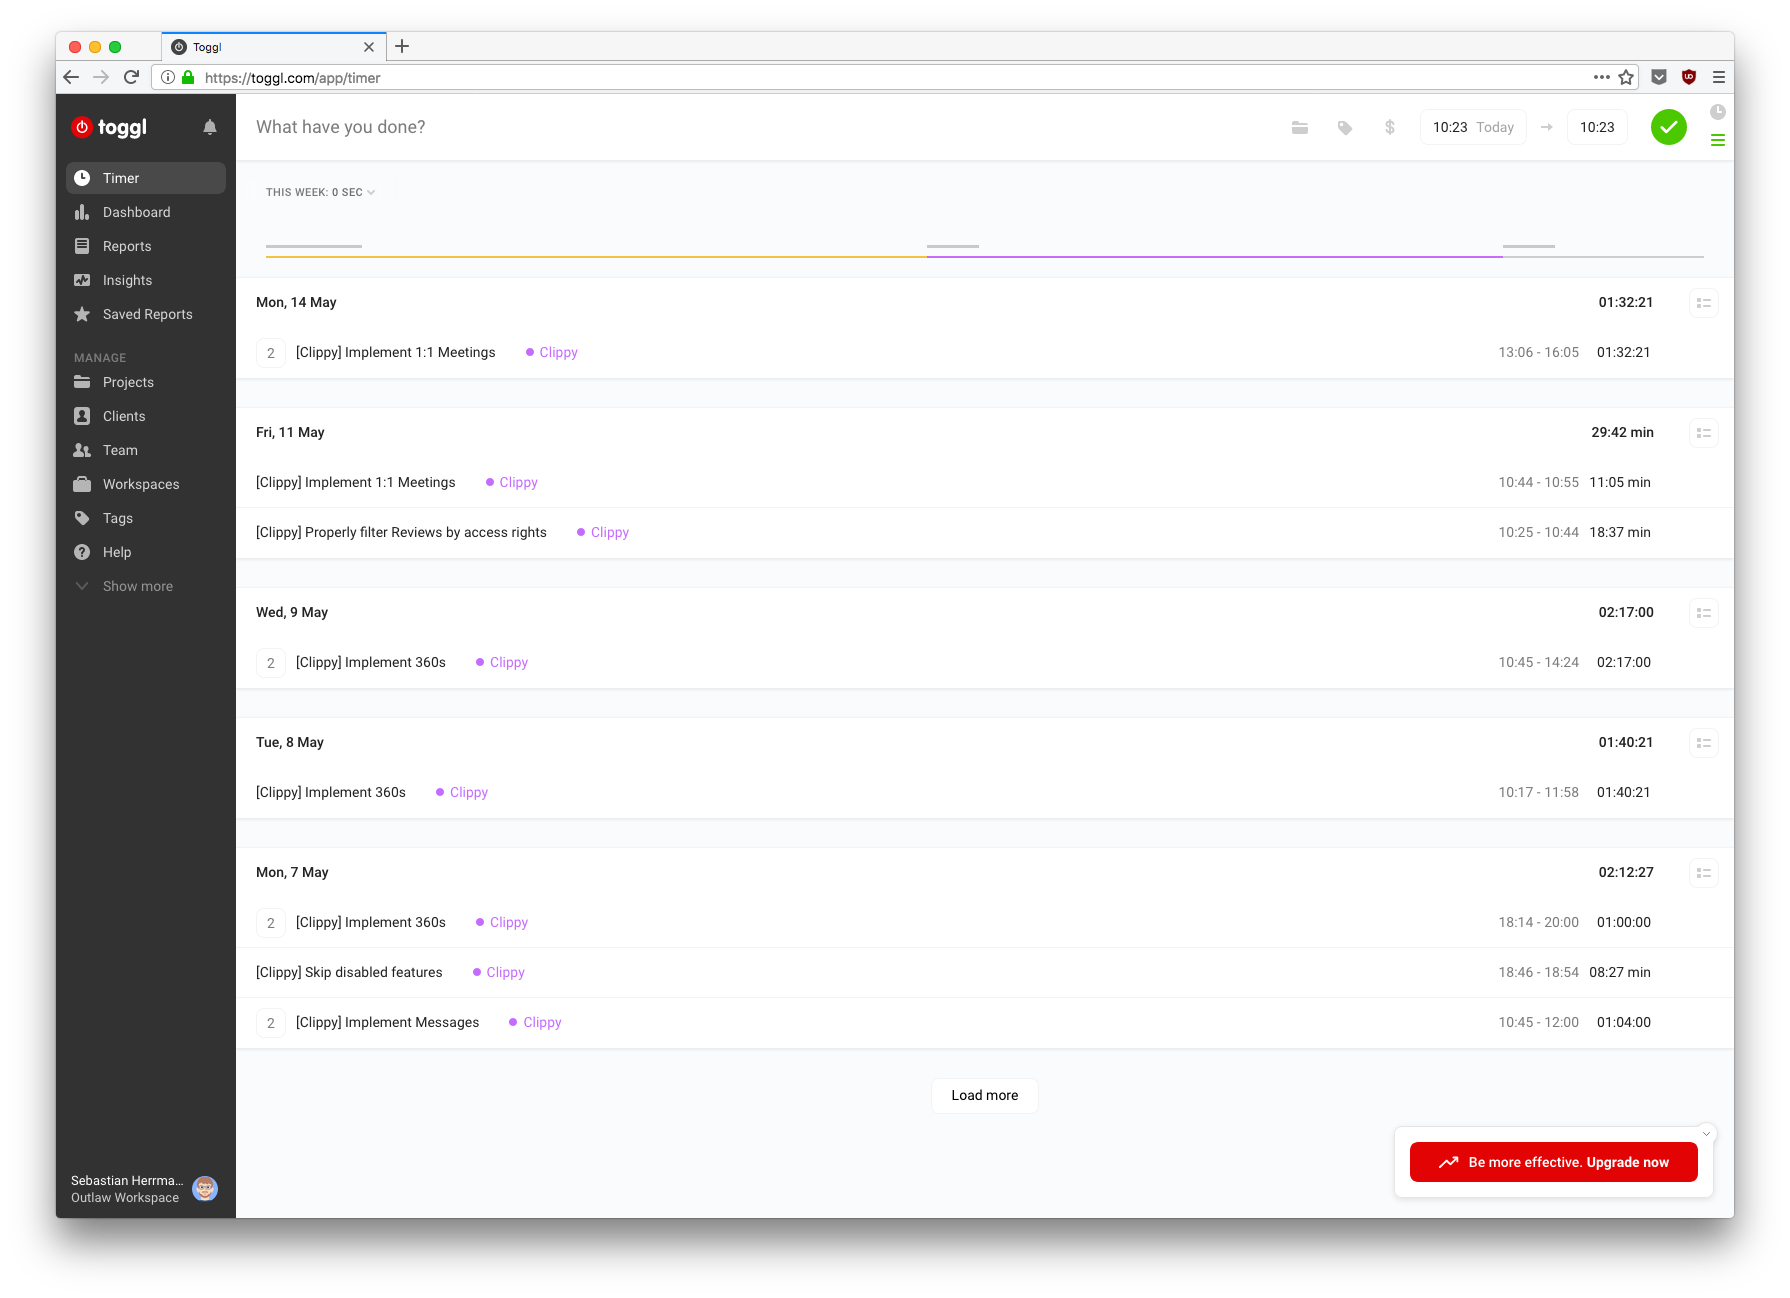Edit end time 10:23 field
This screenshot has width=1790, height=1298.
coord(1597,127)
